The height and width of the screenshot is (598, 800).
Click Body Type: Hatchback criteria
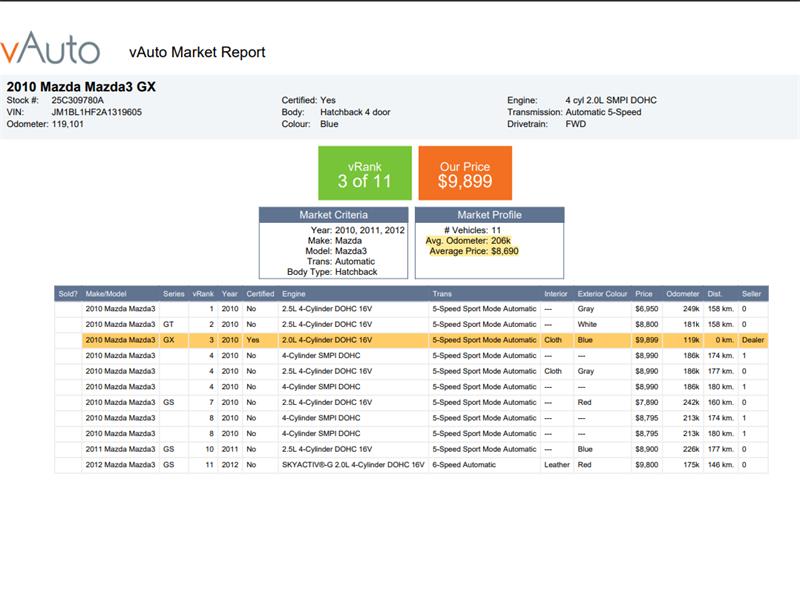coord(332,272)
